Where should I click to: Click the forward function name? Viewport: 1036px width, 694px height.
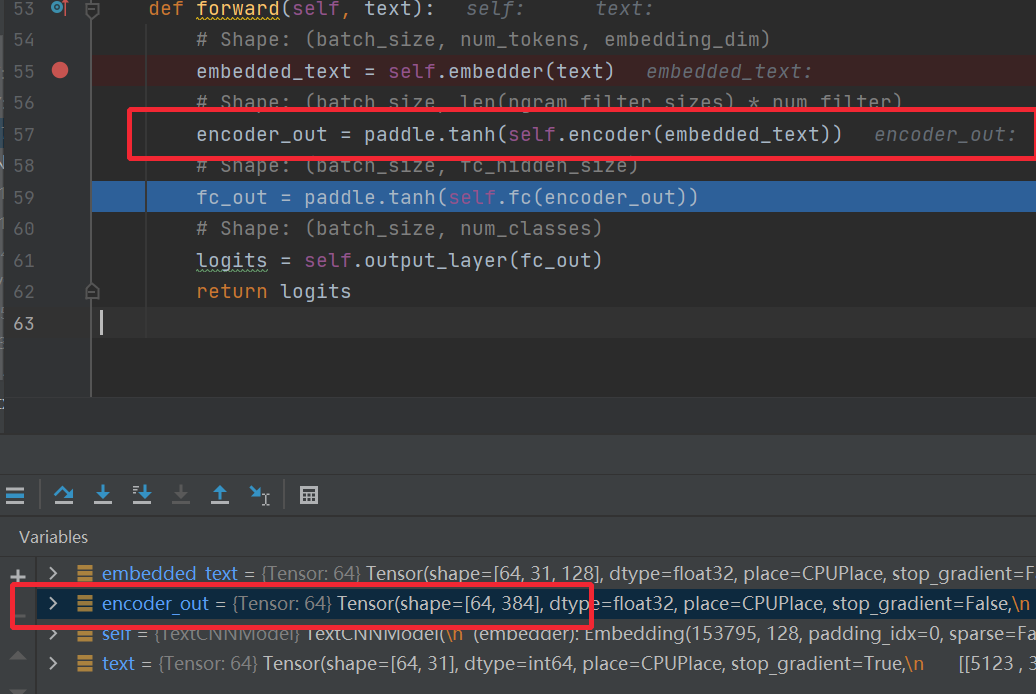[238, 9]
